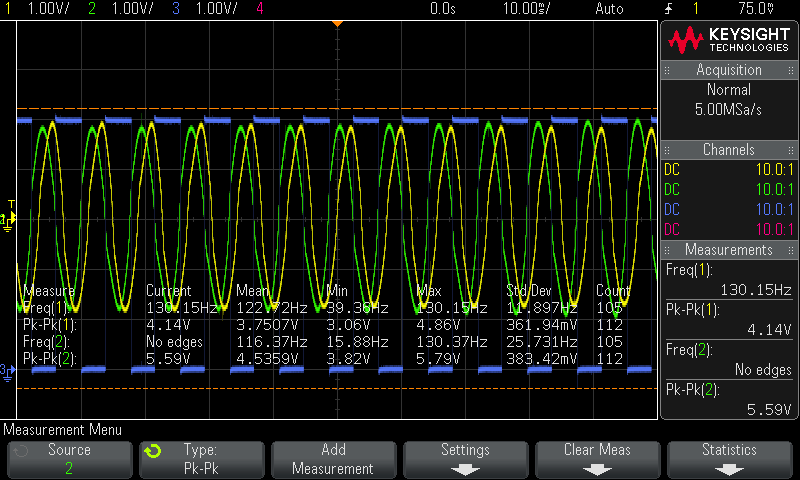The height and width of the screenshot is (480, 800).
Task: Click the Std Dev value 383.42mV
Action: tap(541, 359)
